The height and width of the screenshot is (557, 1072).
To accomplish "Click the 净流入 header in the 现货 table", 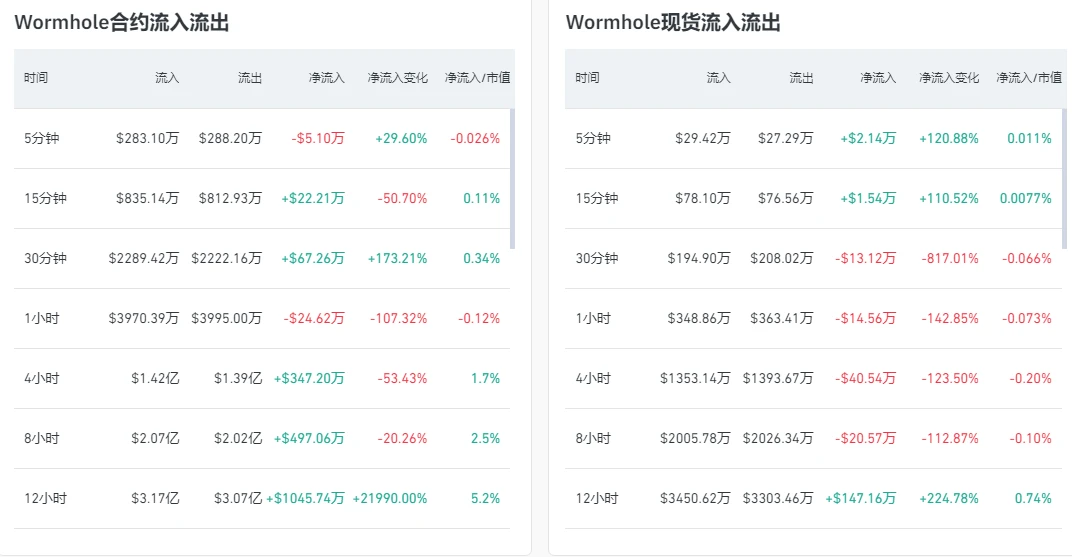I will (878, 78).
